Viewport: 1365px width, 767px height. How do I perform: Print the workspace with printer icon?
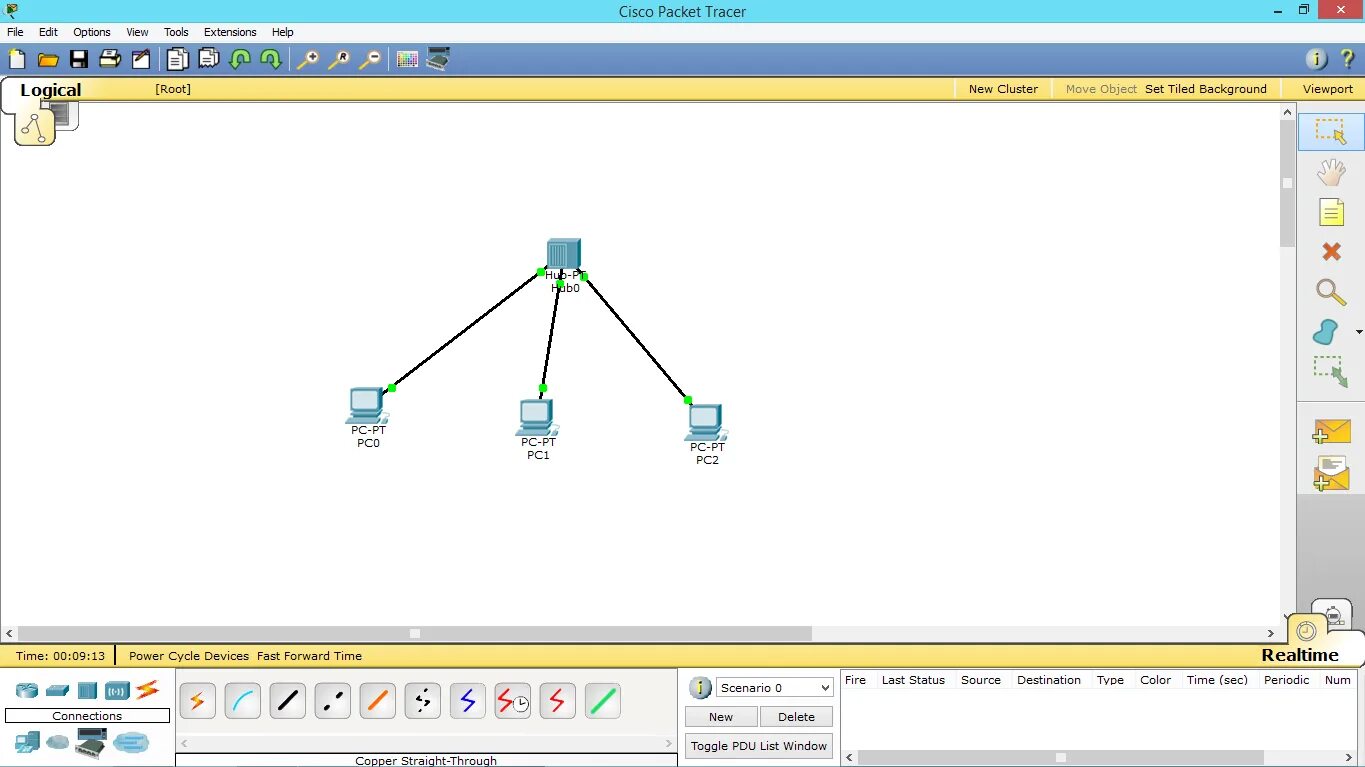click(110, 59)
